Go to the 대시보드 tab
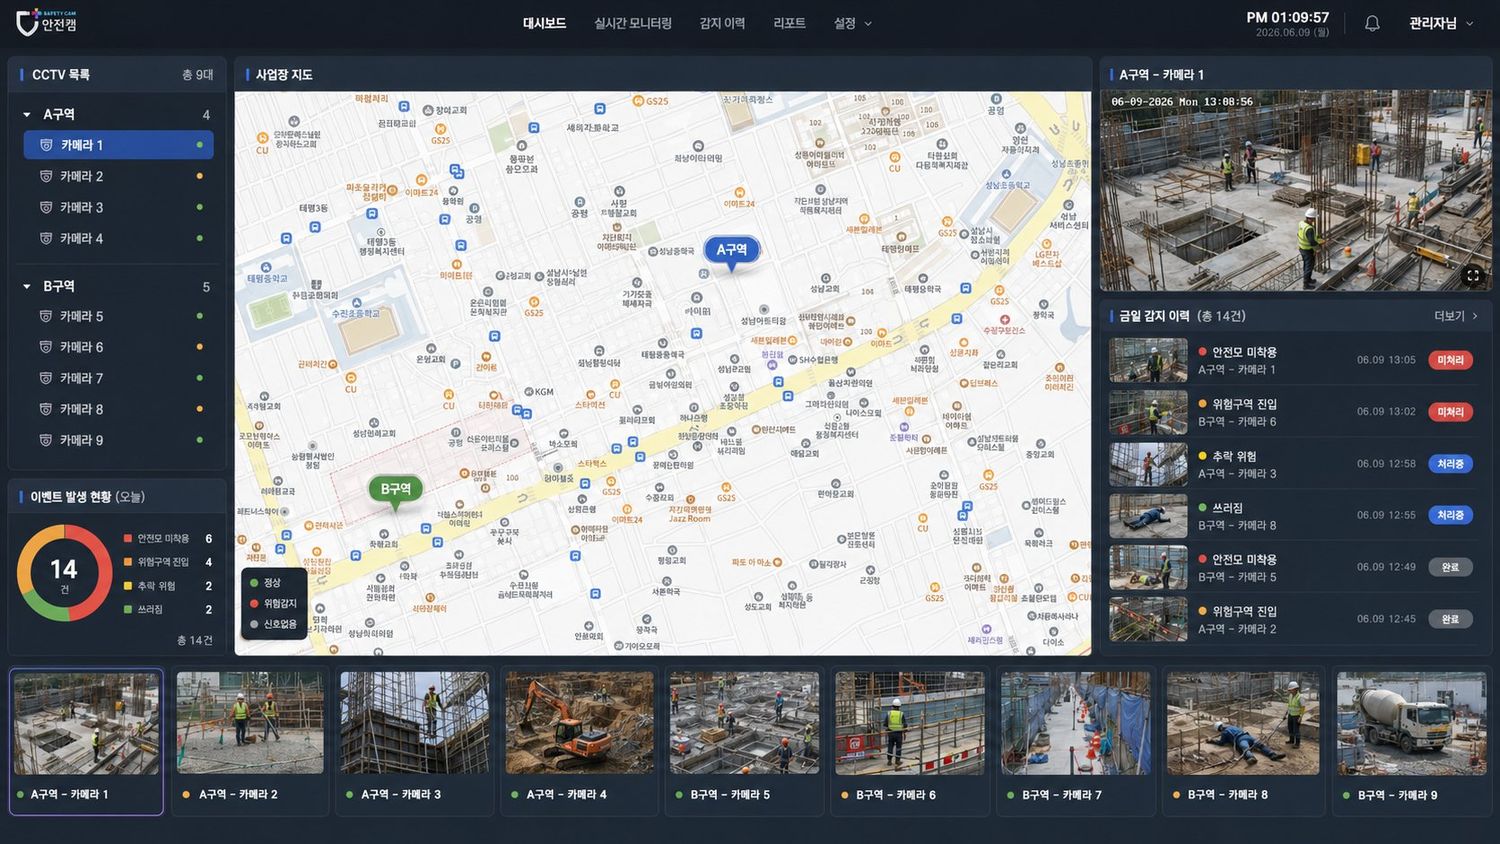 pos(544,23)
